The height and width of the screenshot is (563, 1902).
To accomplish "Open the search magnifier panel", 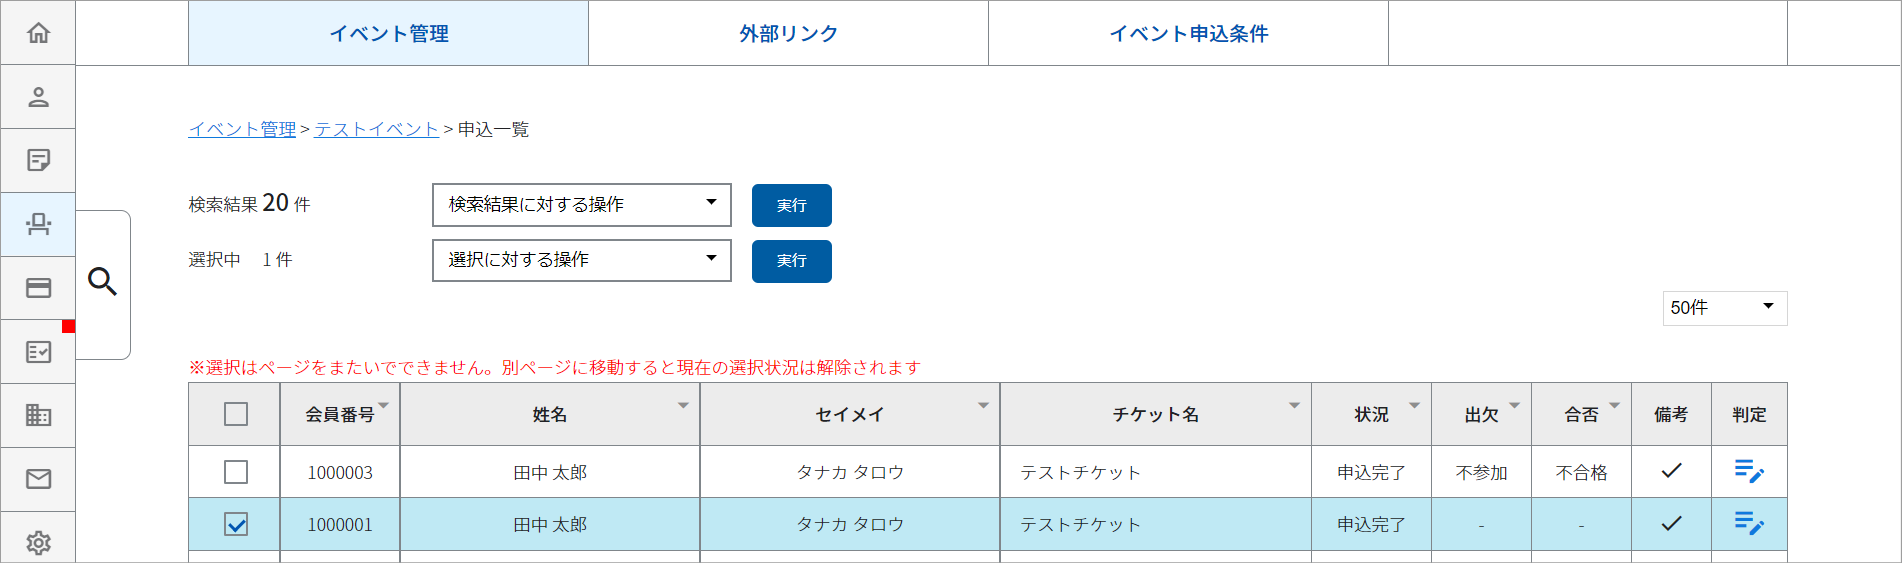I will point(102,282).
